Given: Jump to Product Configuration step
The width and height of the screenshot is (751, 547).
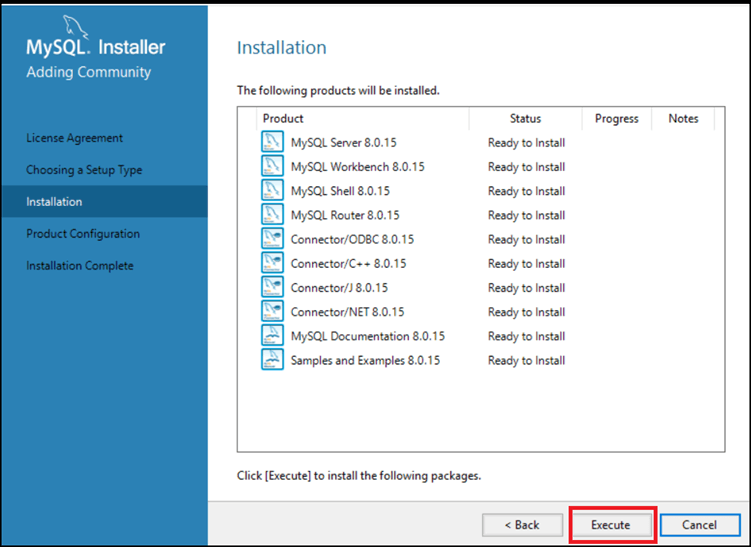Looking at the screenshot, I should pos(83,234).
